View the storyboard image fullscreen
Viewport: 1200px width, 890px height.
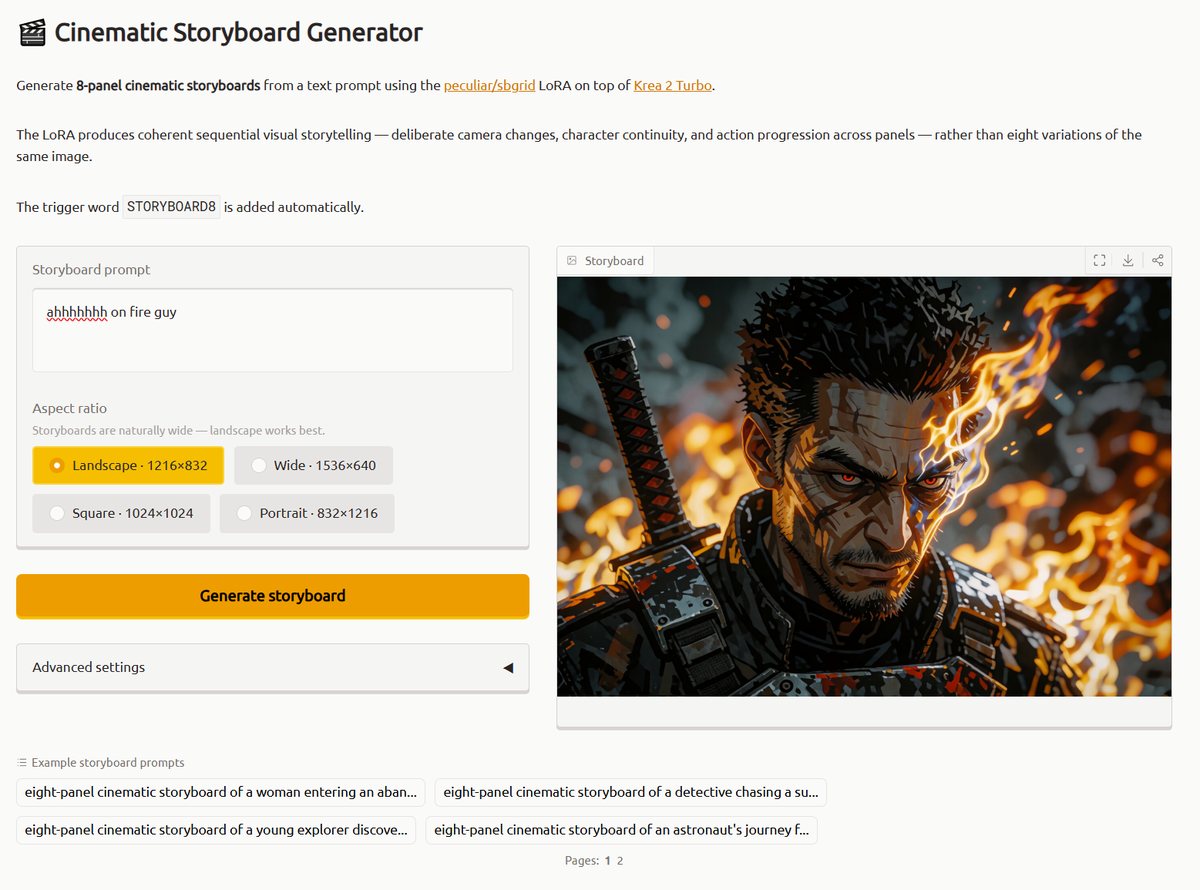click(x=1099, y=261)
